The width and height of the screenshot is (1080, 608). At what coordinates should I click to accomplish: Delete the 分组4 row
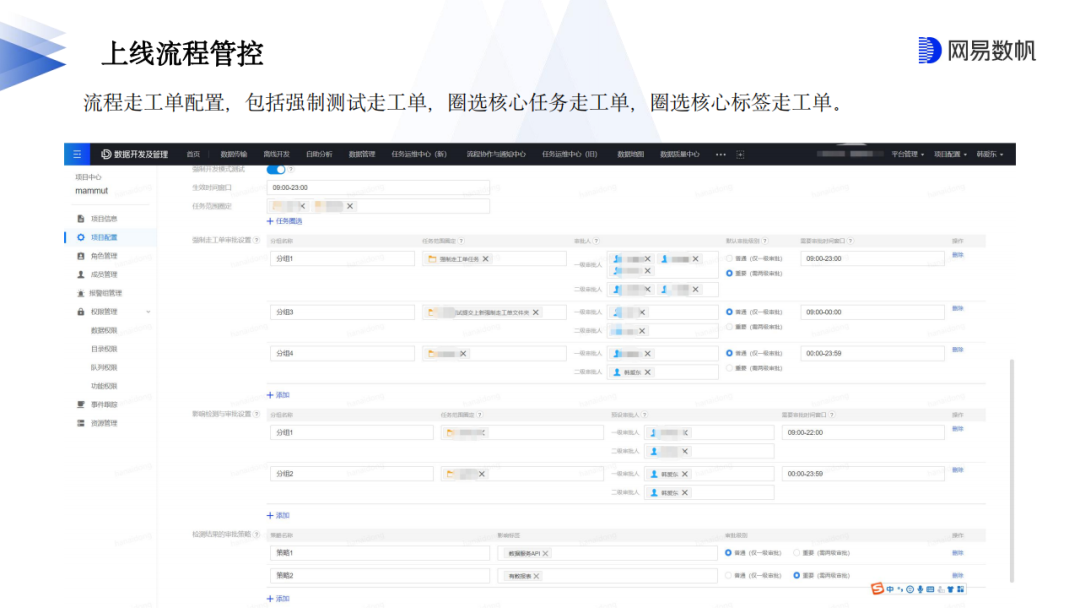point(957,350)
